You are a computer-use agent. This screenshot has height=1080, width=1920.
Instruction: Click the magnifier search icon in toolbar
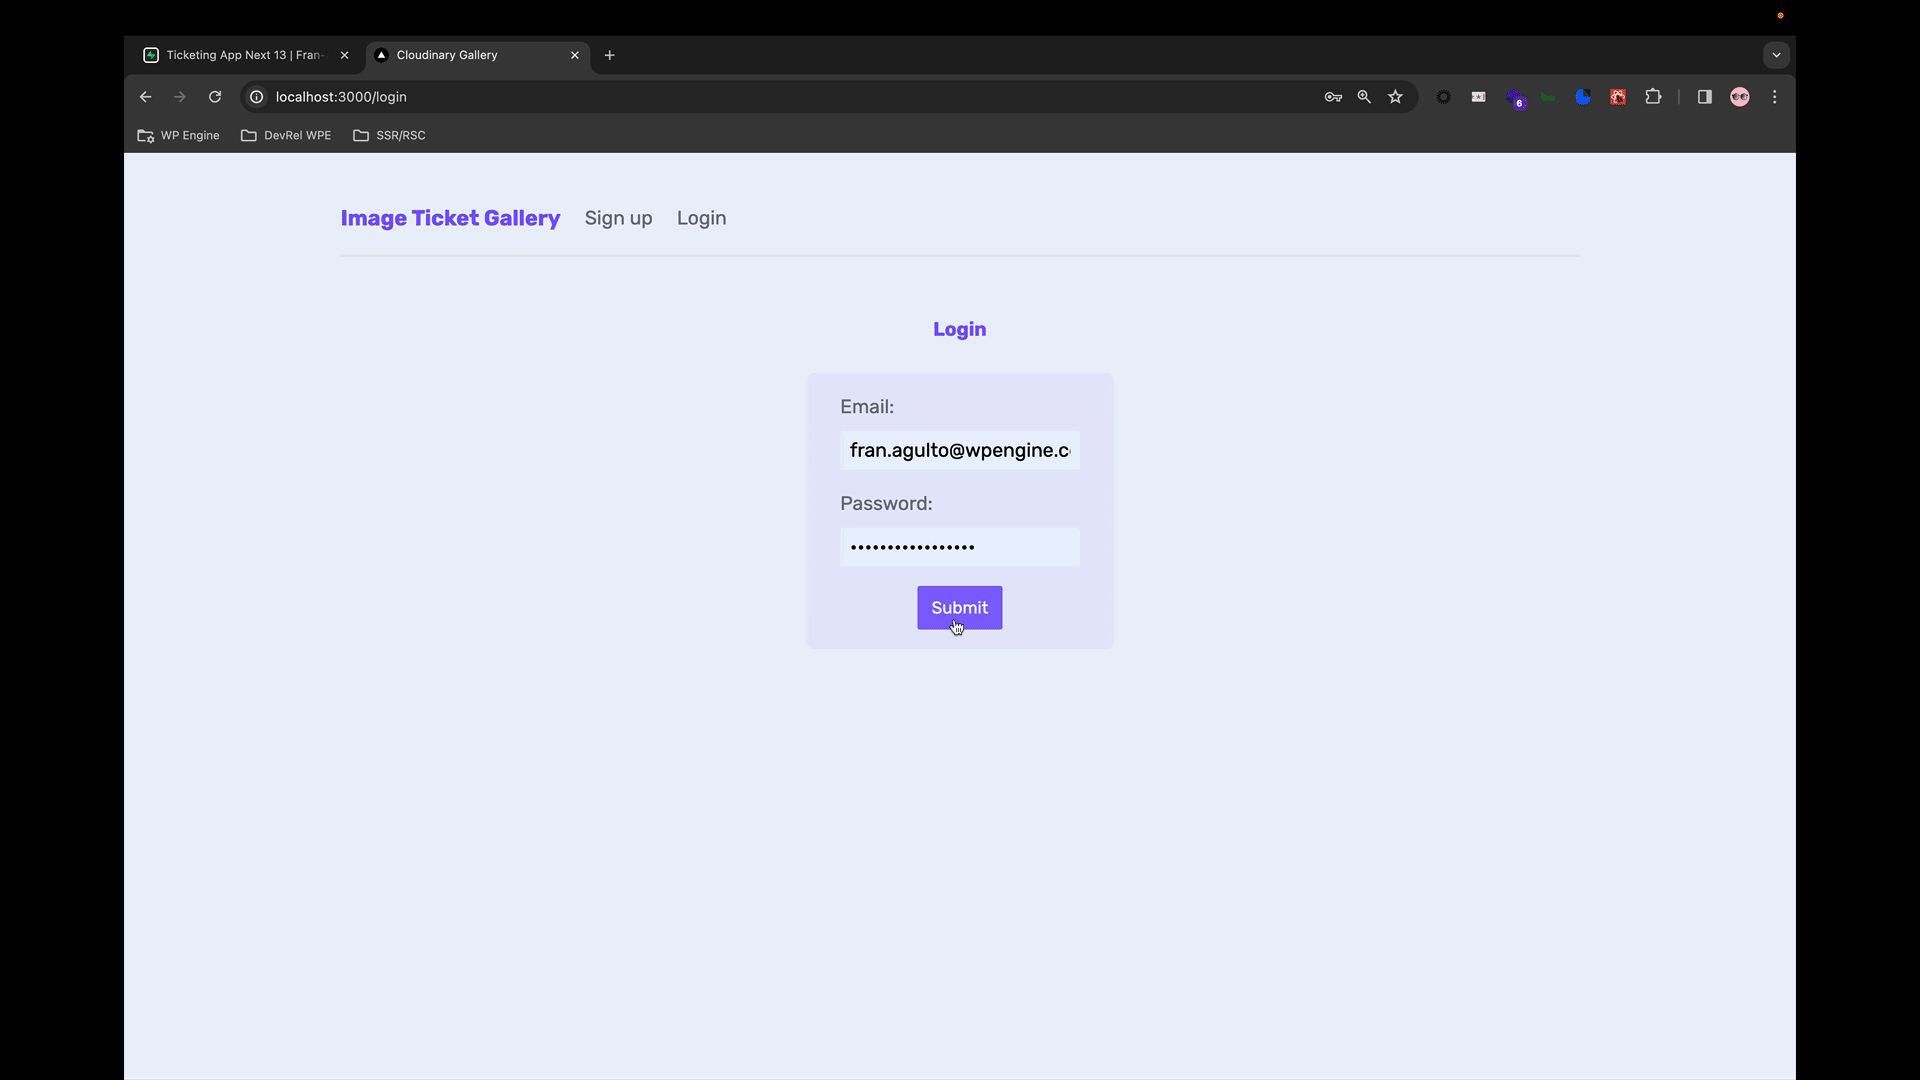point(1364,97)
